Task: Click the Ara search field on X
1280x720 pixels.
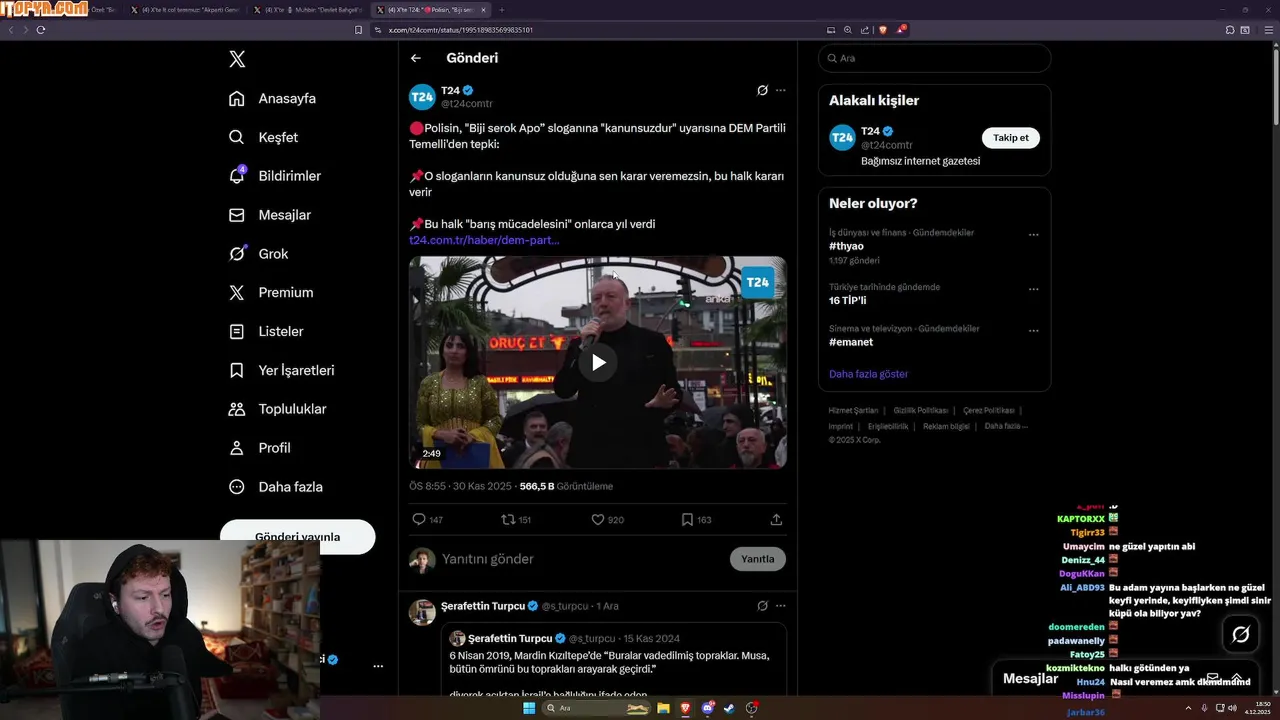Action: point(934,58)
